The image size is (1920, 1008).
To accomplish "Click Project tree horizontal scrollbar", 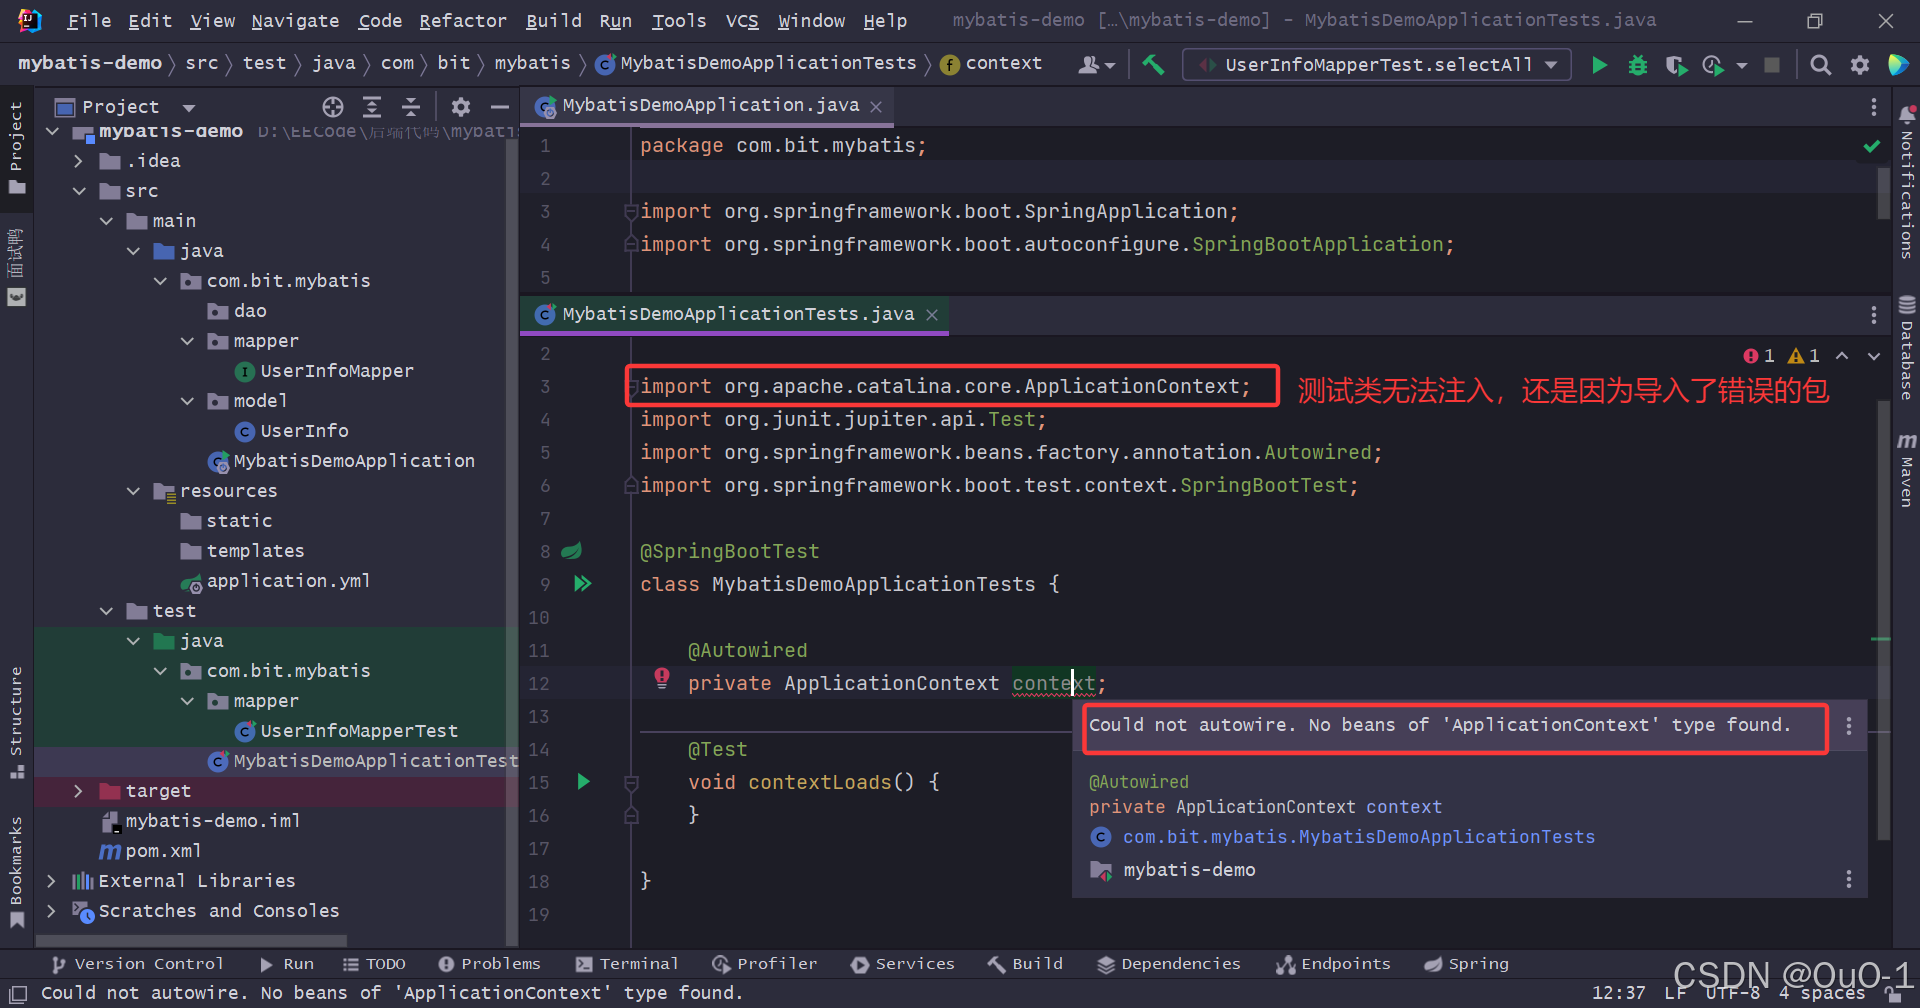I will click(192, 940).
